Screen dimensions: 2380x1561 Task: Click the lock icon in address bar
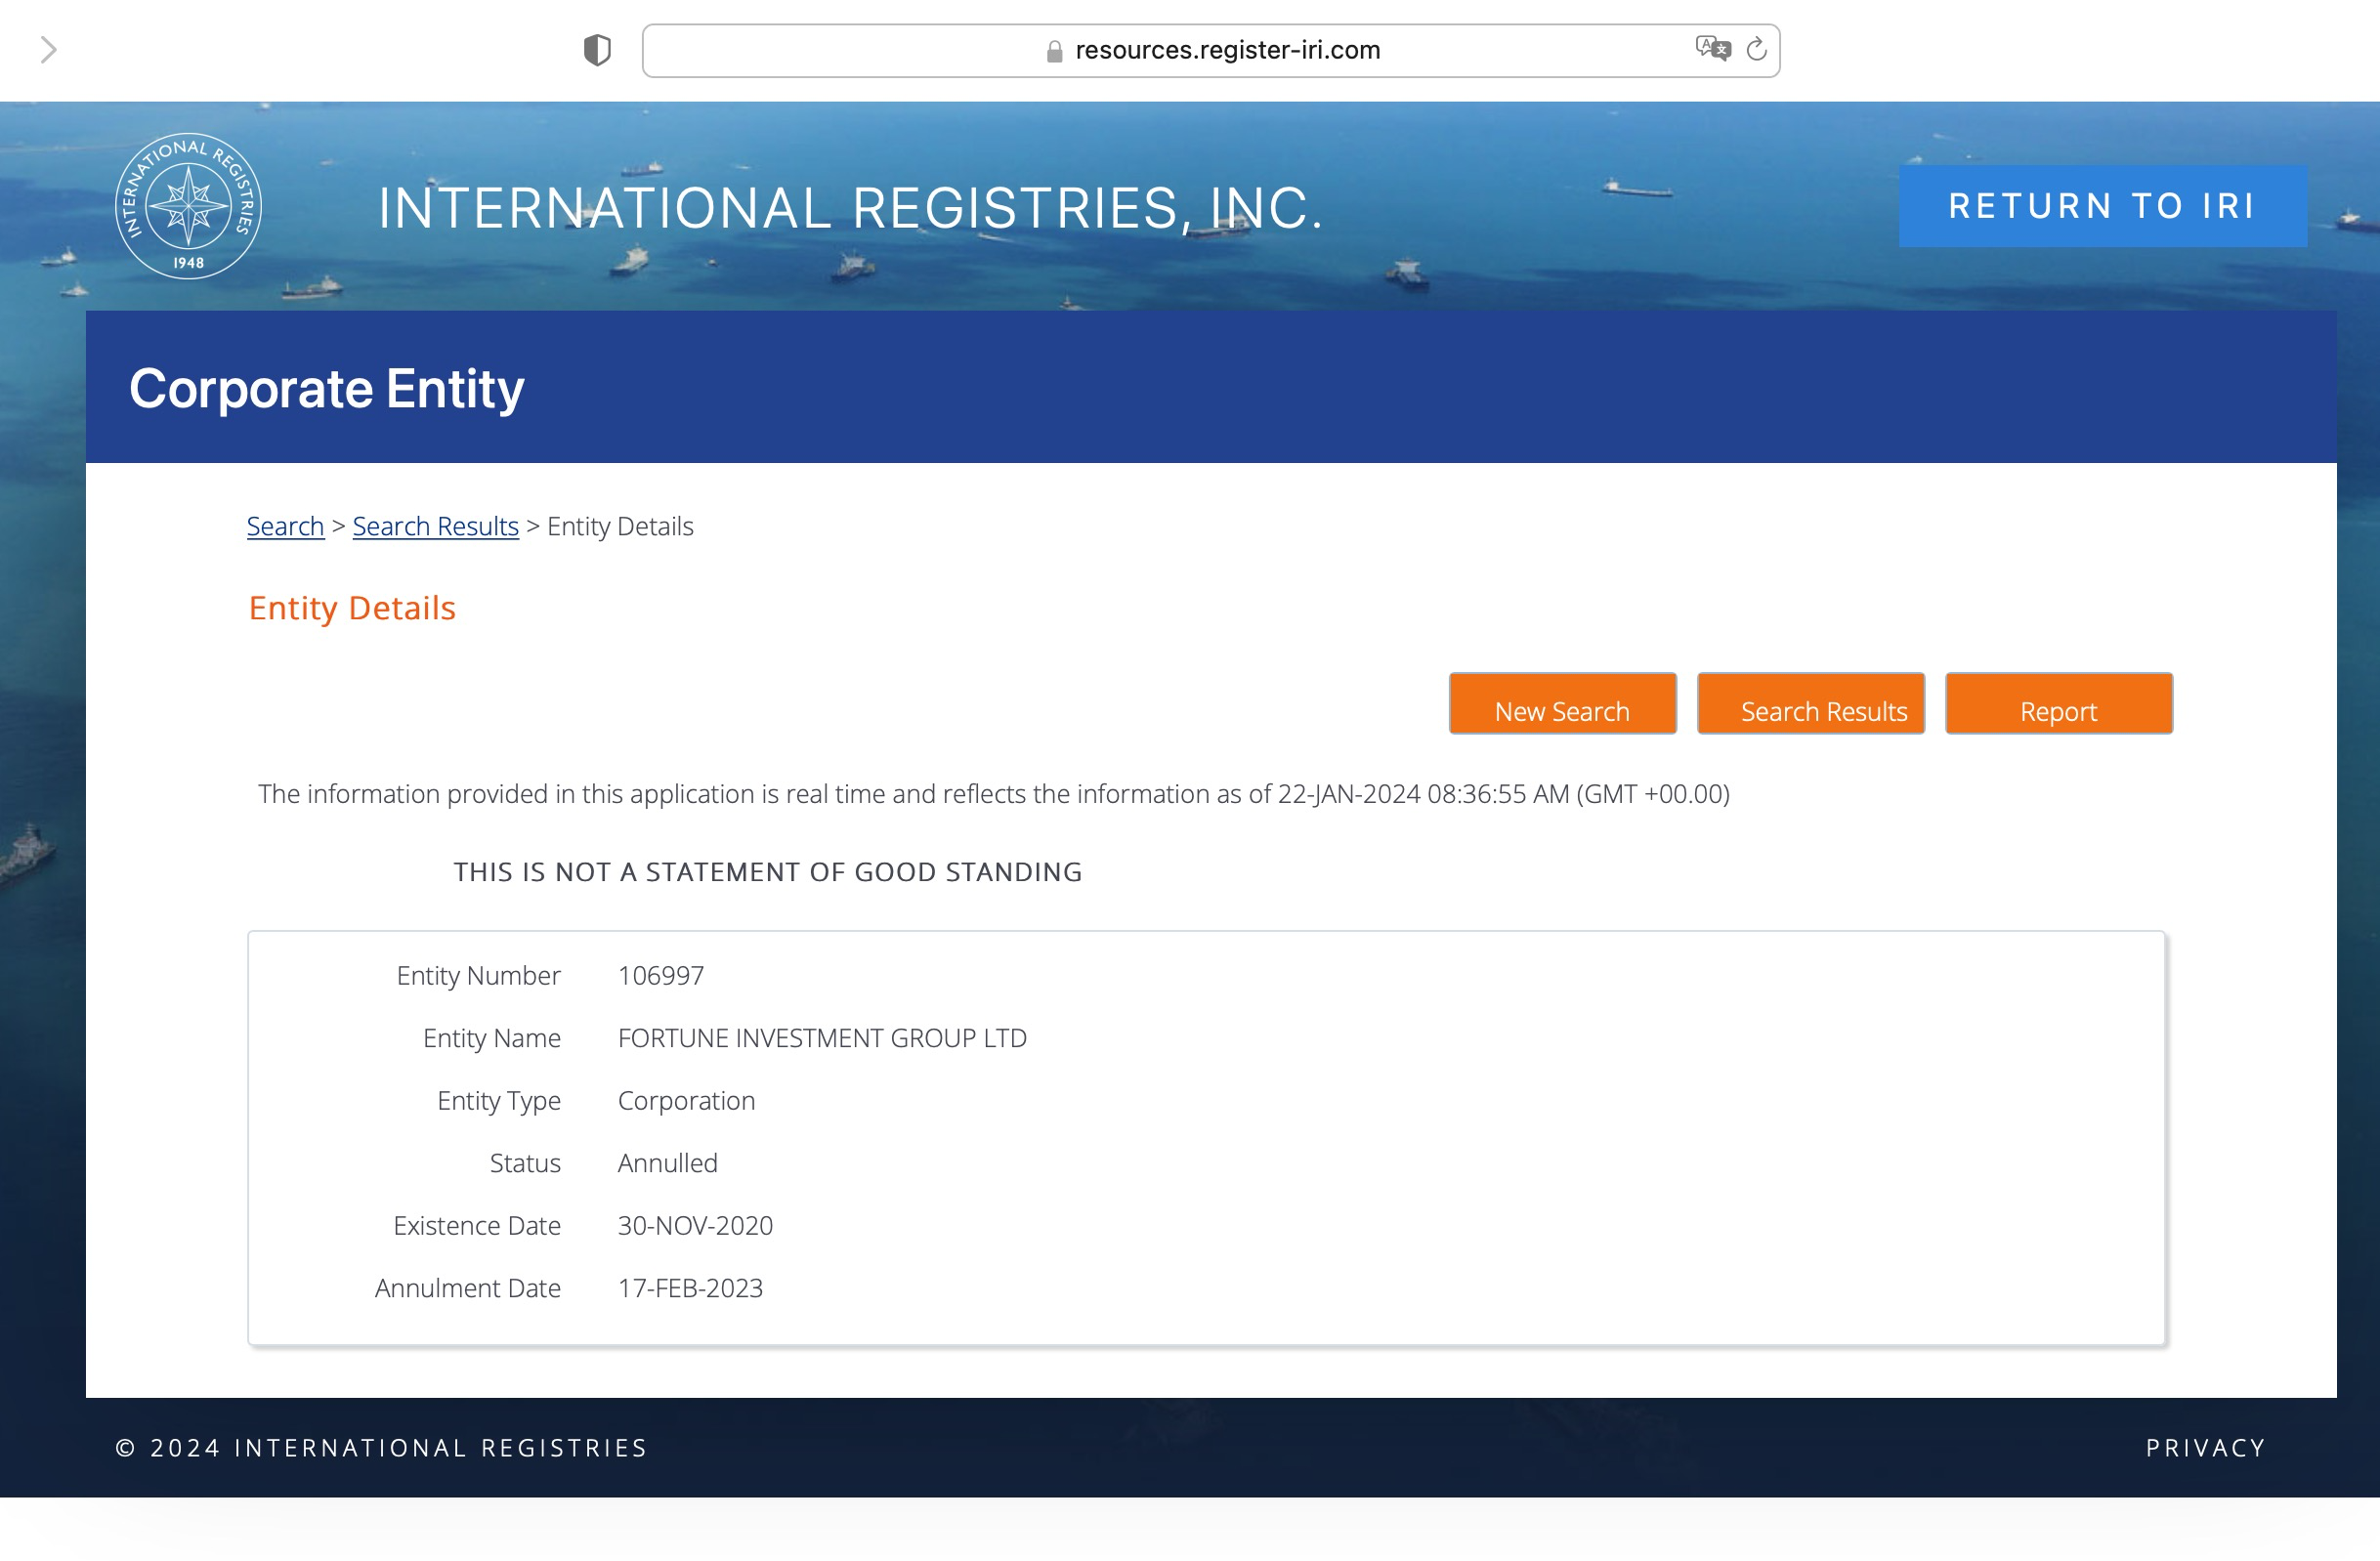click(x=1054, y=51)
